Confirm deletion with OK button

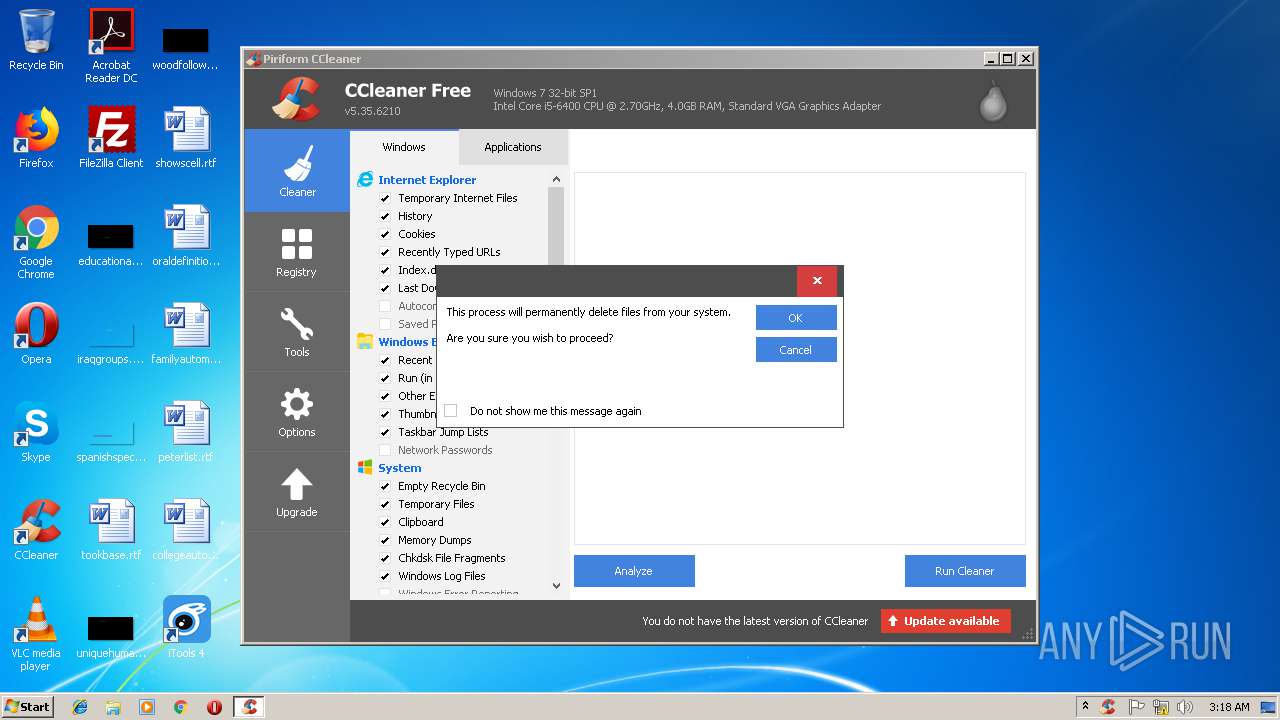click(796, 318)
